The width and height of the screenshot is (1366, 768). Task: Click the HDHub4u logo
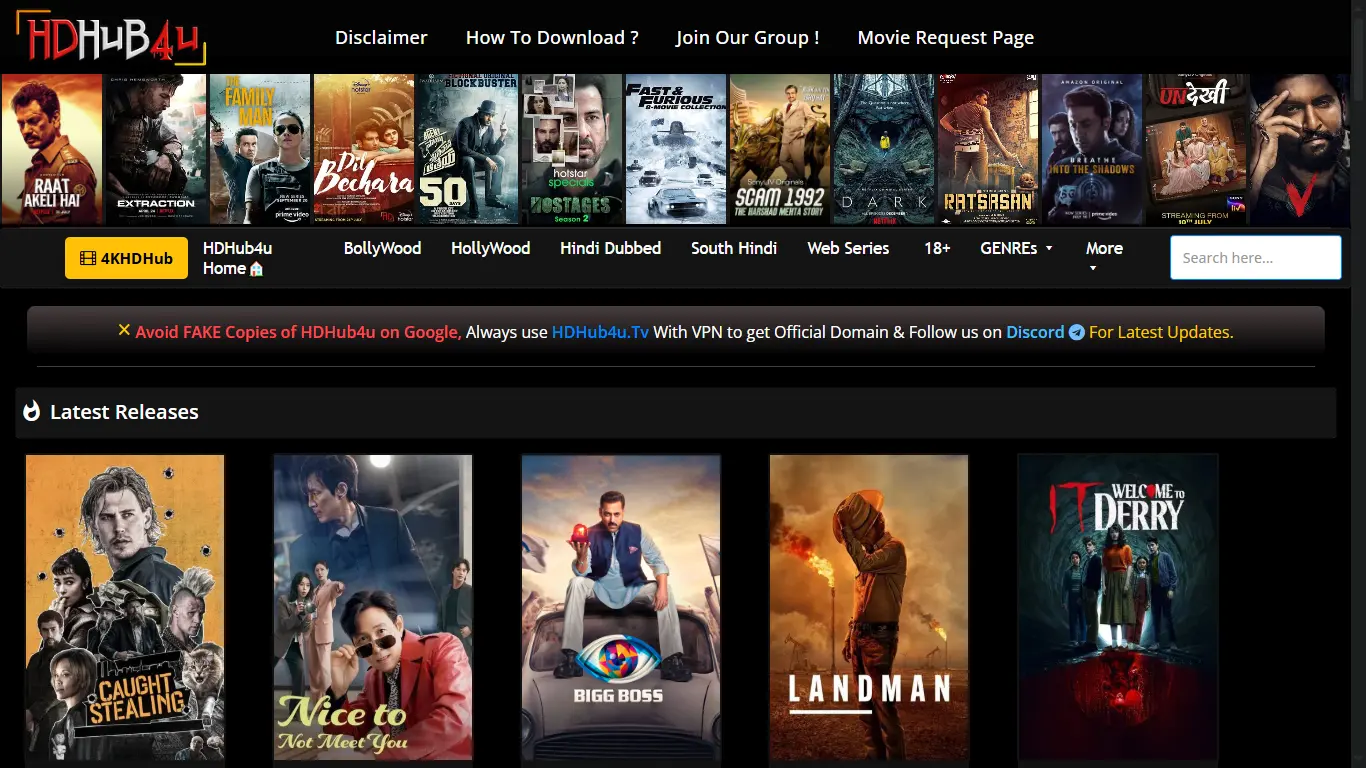108,37
